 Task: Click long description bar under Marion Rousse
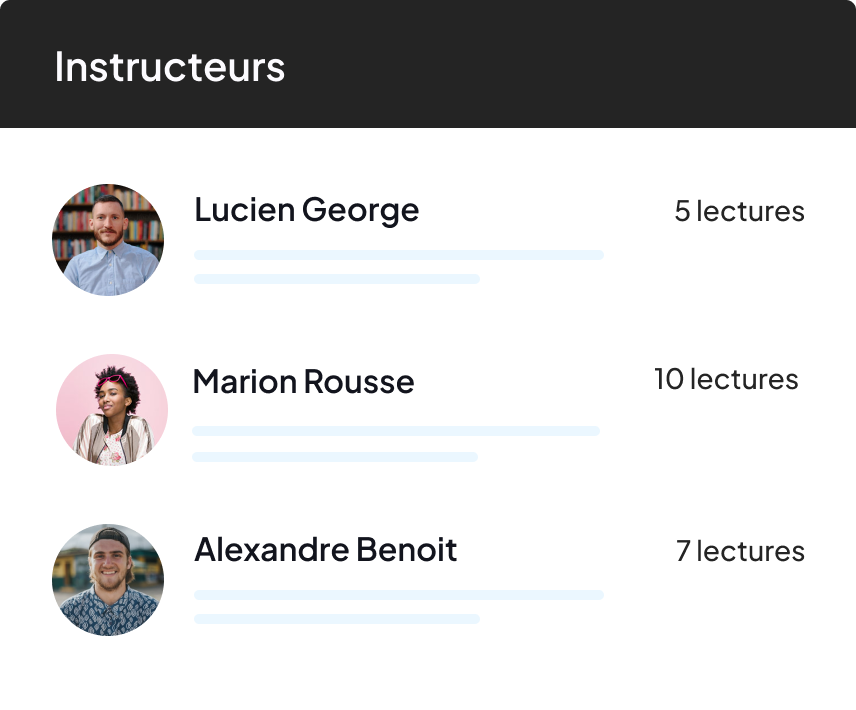pos(396,431)
